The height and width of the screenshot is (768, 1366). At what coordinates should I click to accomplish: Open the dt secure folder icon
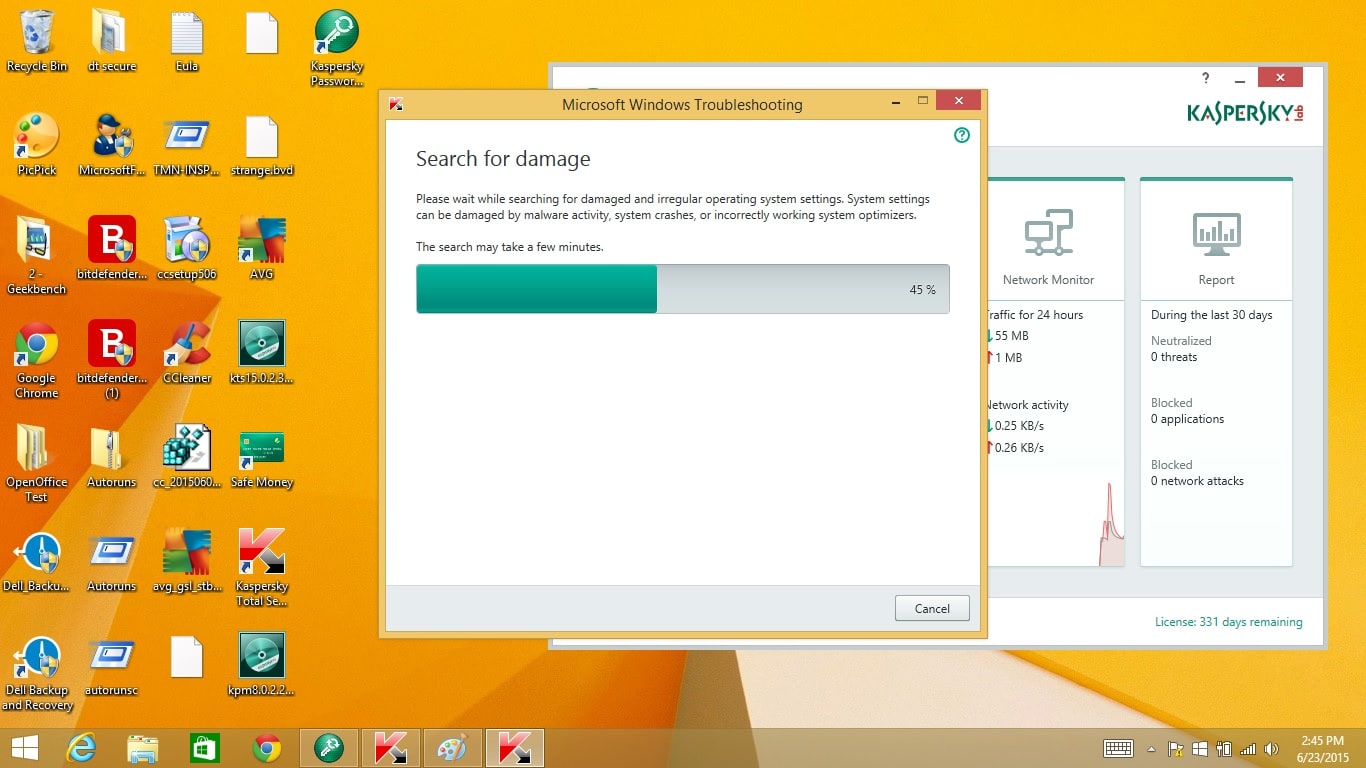tap(112, 40)
